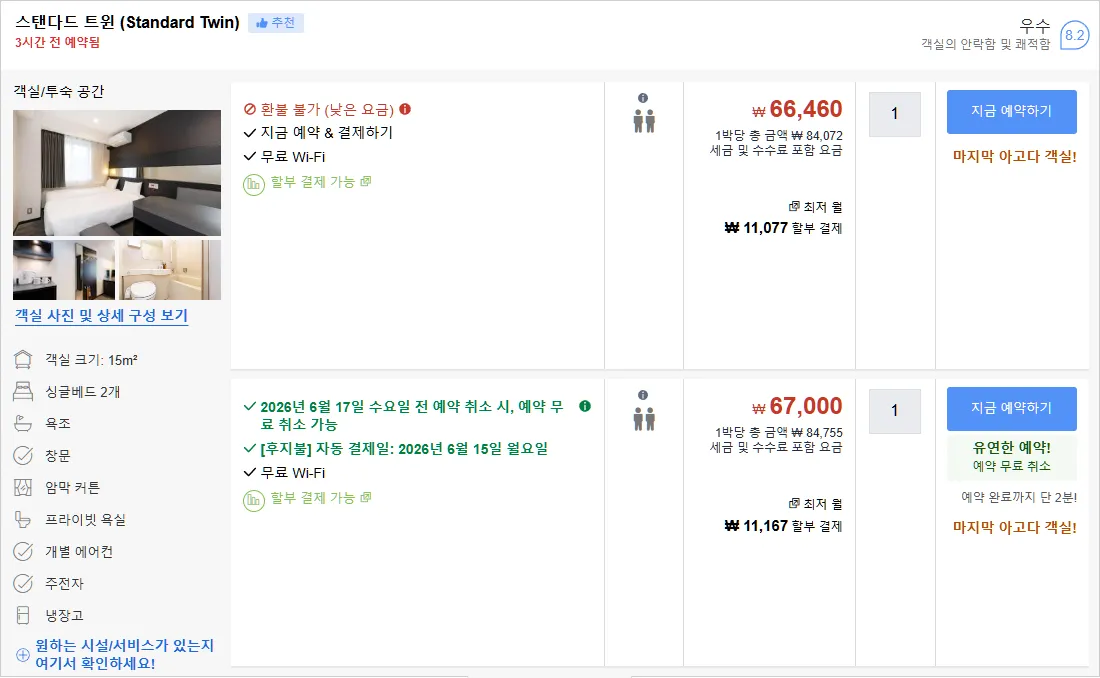
Task: Click two-guest icon in the ₩66,460 row
Action: 644,121
